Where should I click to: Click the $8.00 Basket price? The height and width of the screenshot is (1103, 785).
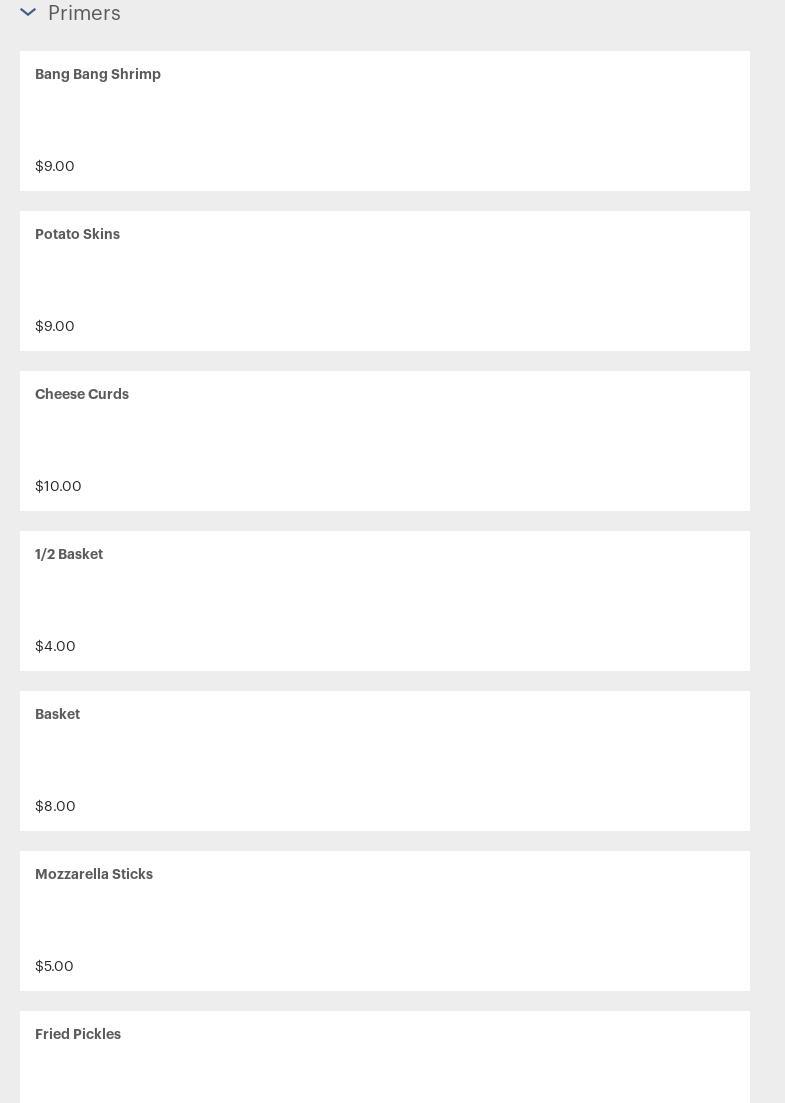[55, 806]
